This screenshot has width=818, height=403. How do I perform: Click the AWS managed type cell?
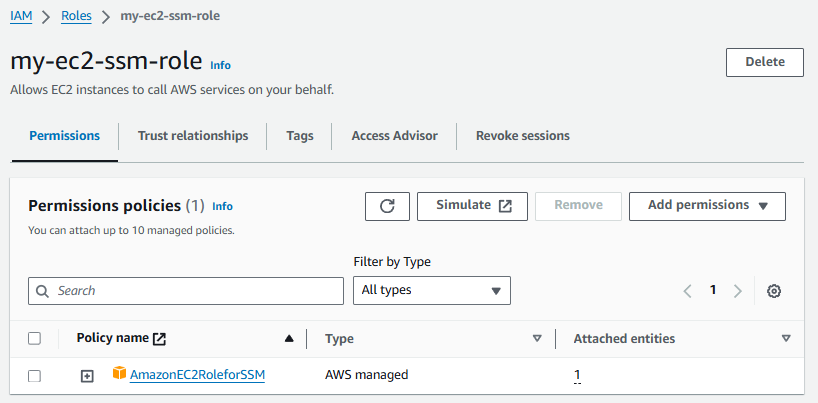366,375
